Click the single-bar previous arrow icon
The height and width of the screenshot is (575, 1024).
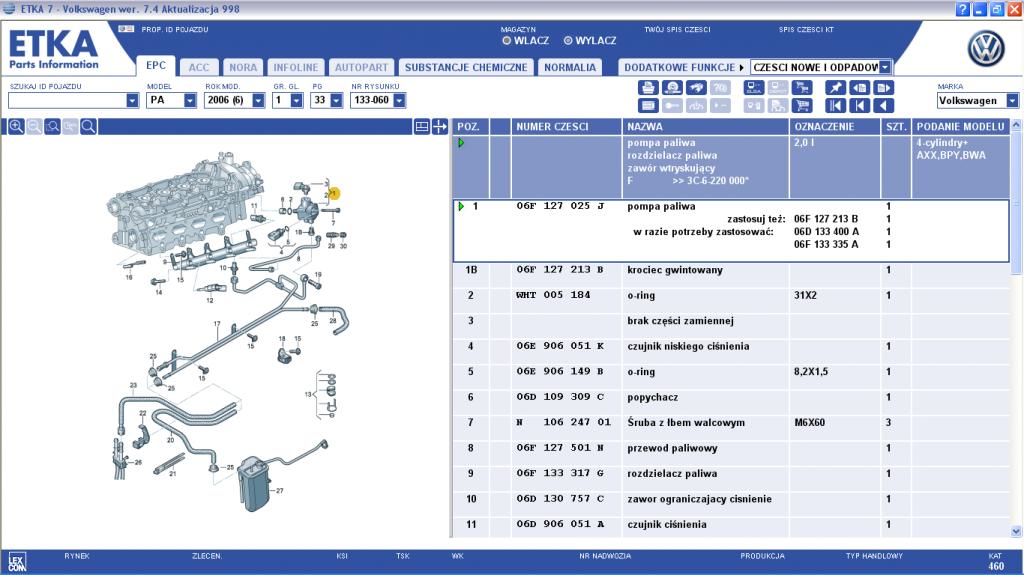tap(859, 105)
